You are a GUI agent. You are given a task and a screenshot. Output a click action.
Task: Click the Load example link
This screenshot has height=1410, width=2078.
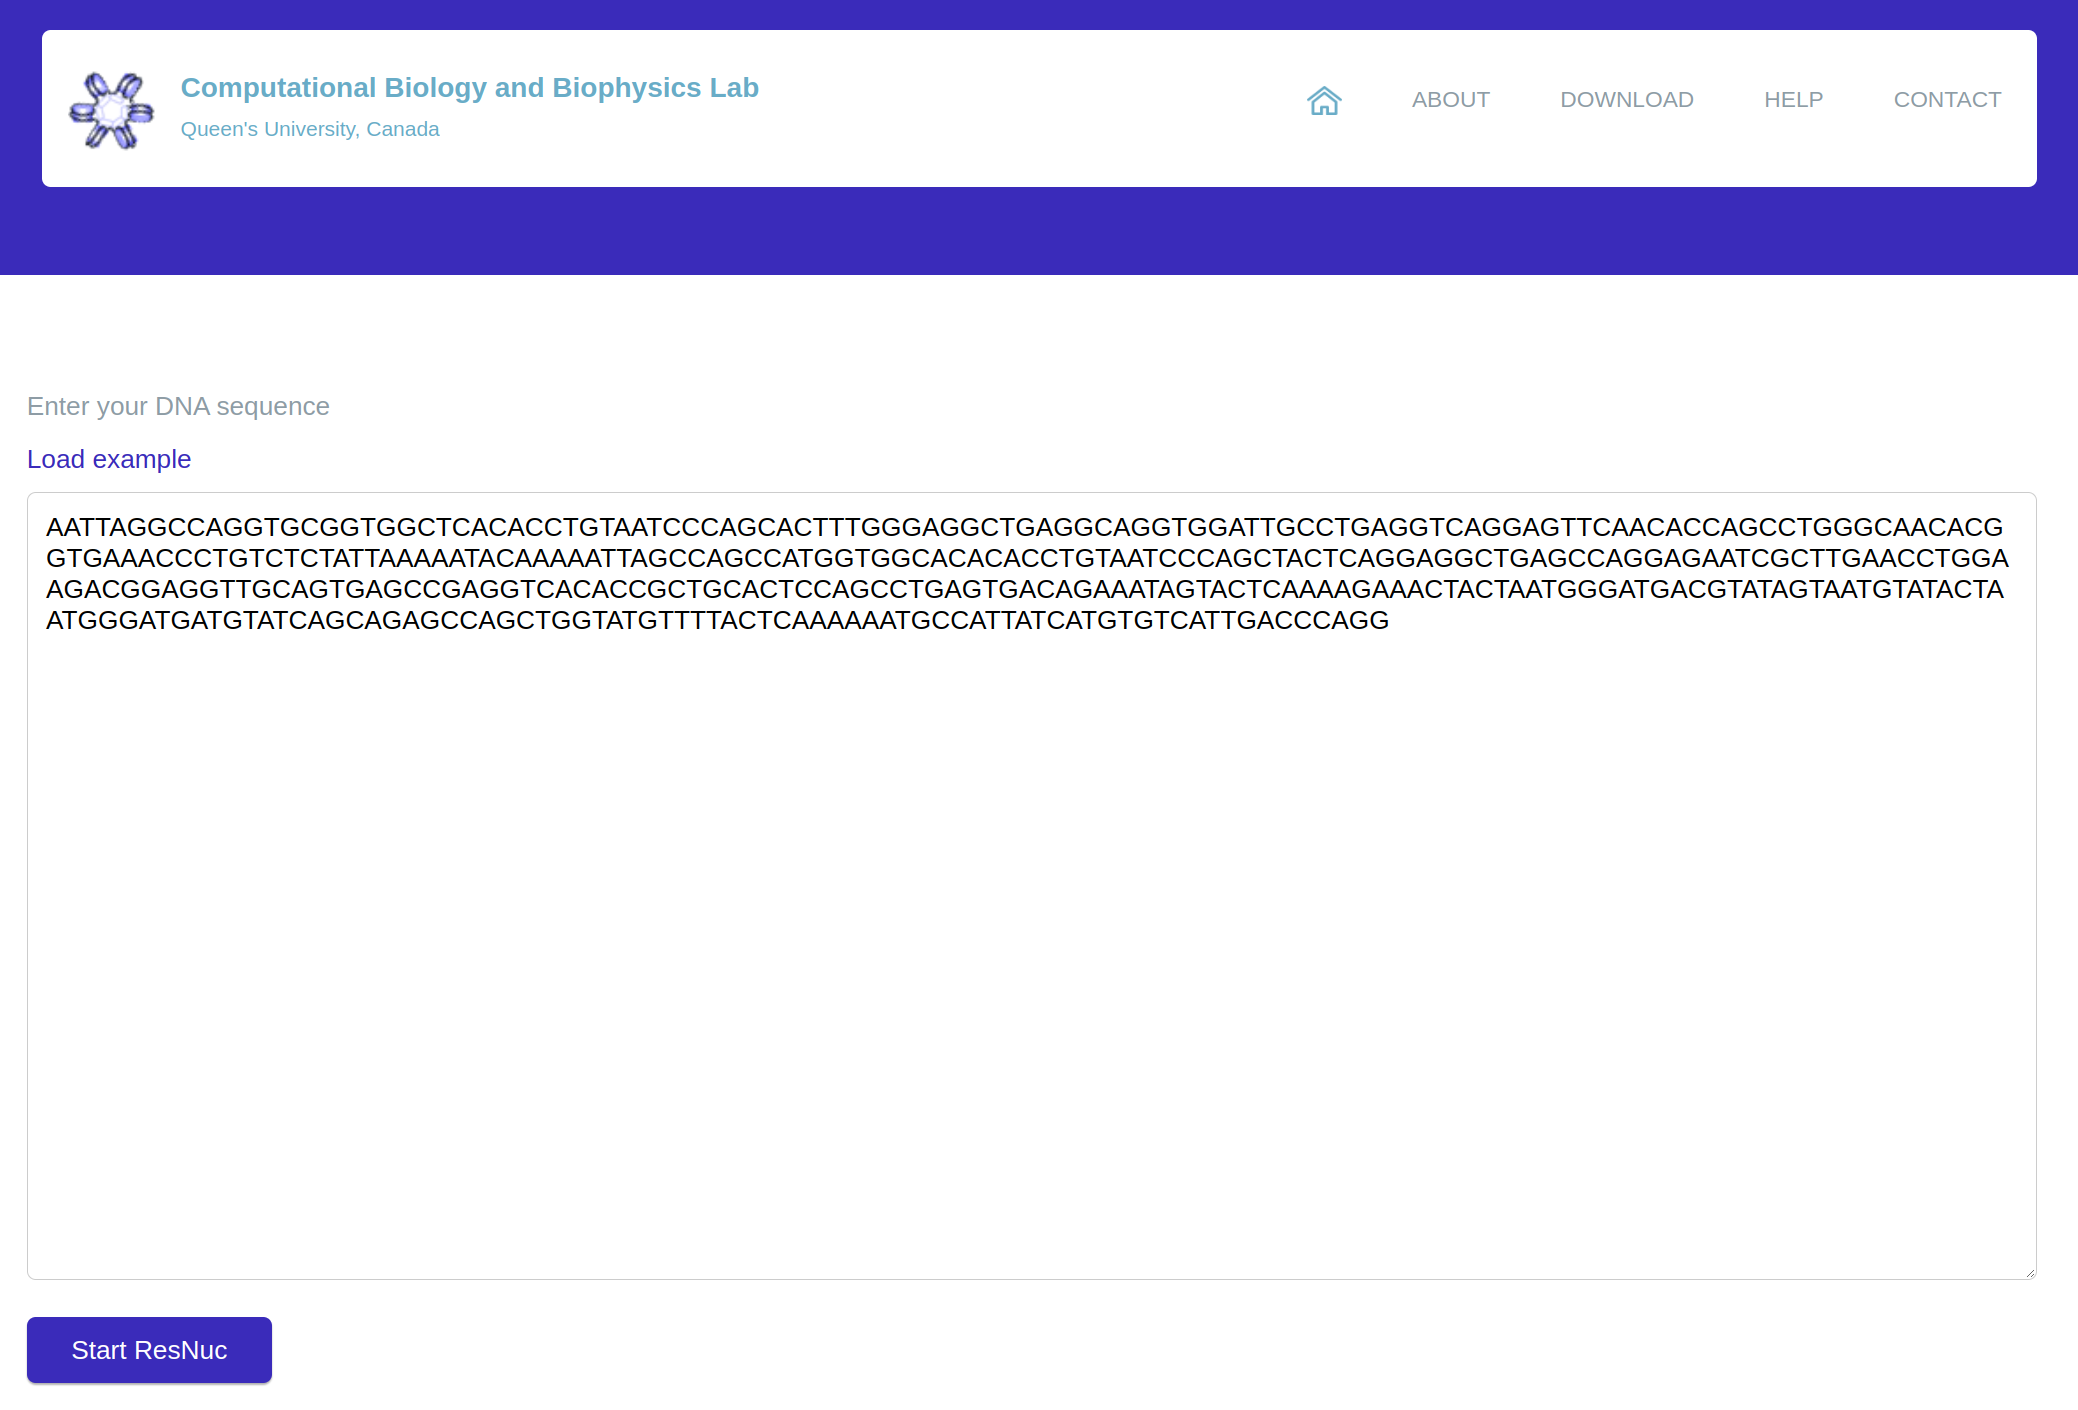pyautogui.click(x=109, y=459)
